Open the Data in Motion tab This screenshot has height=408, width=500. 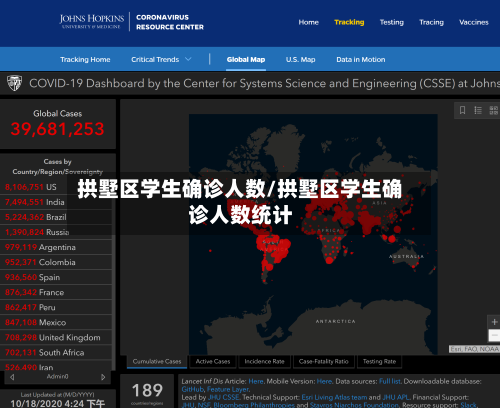(x=361, y=59)
